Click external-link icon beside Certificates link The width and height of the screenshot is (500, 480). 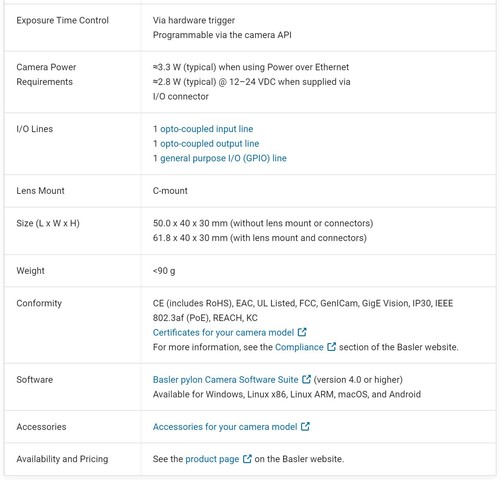pos(302,332)
